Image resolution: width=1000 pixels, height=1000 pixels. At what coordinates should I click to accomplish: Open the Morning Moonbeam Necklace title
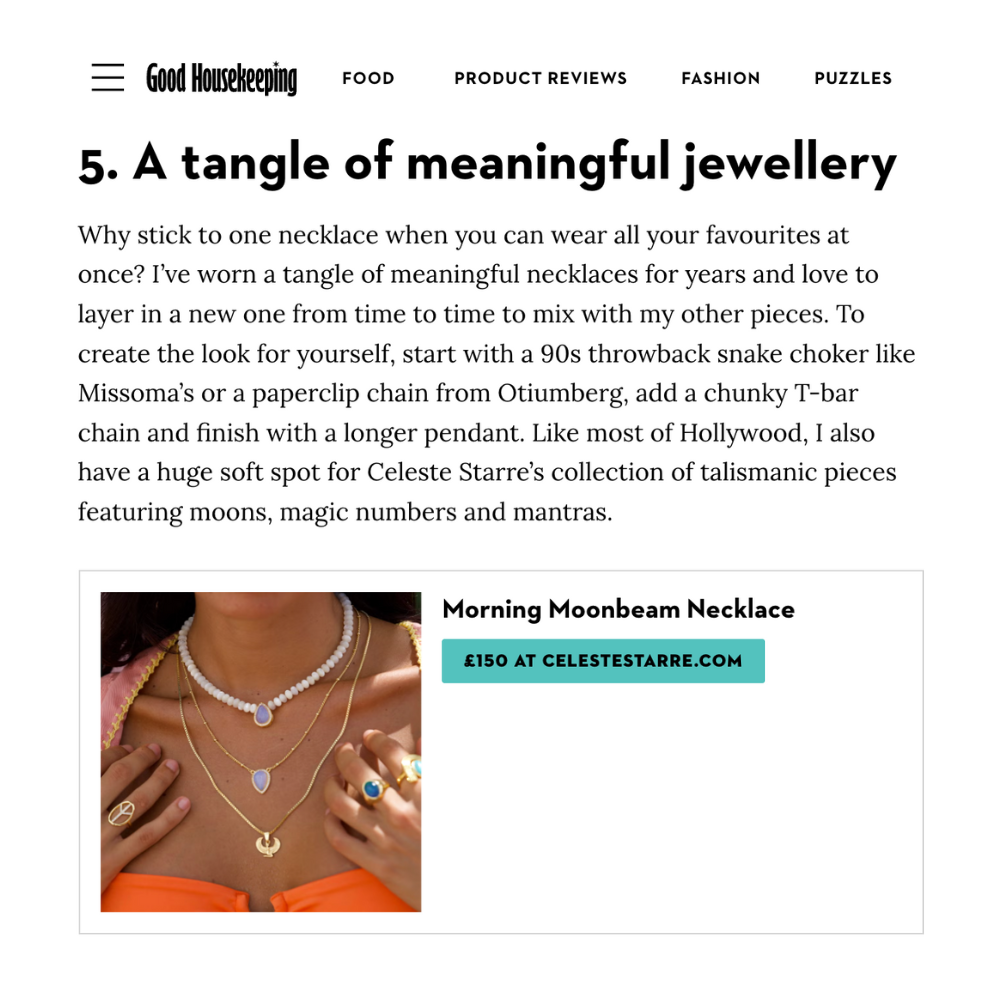click(x=618, y=609)
